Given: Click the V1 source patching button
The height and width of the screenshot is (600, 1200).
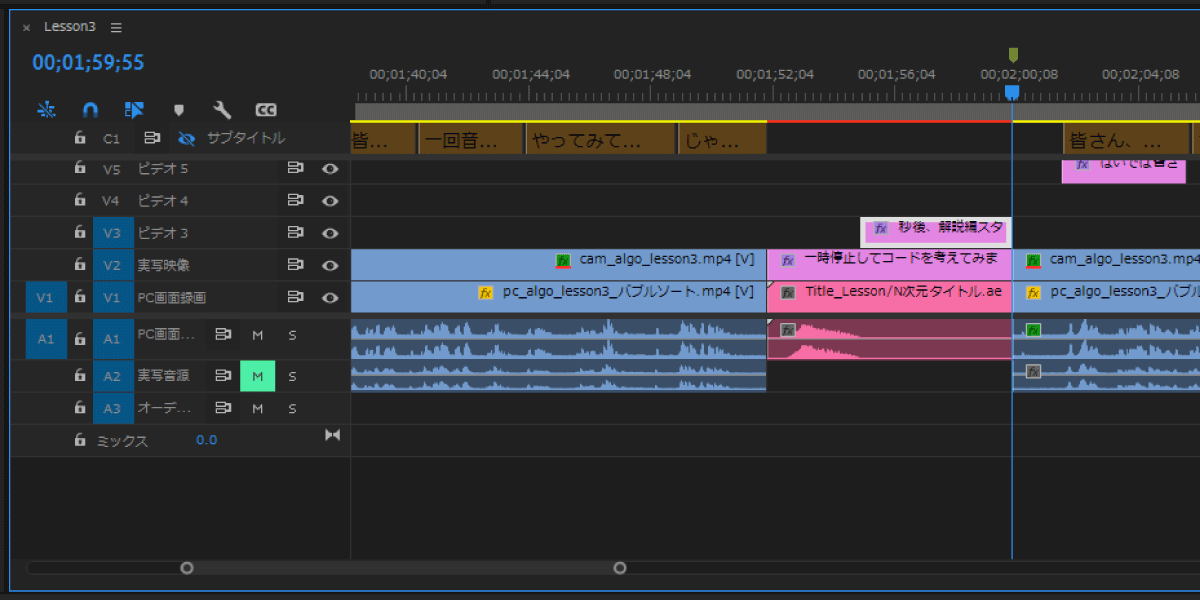Looking at the screenshot, I should tap(46, 297).
